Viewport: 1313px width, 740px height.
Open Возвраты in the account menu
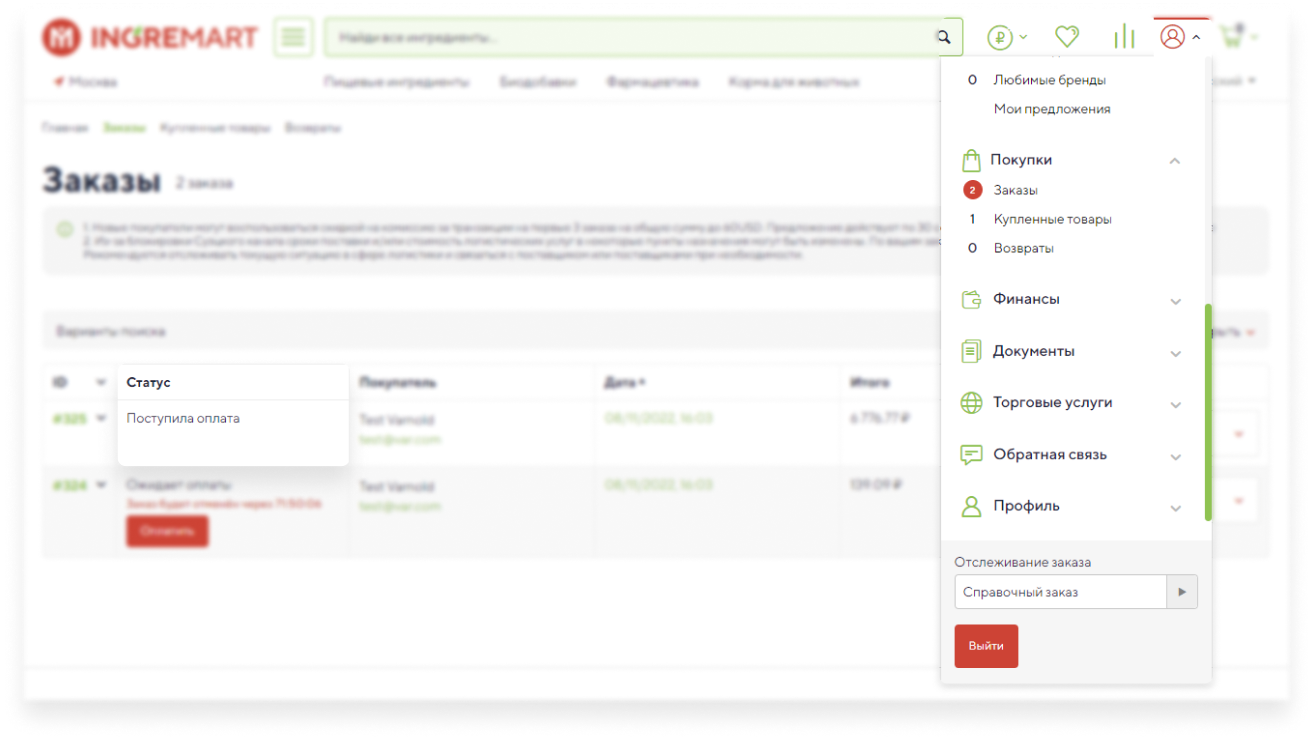[1023, 248]
